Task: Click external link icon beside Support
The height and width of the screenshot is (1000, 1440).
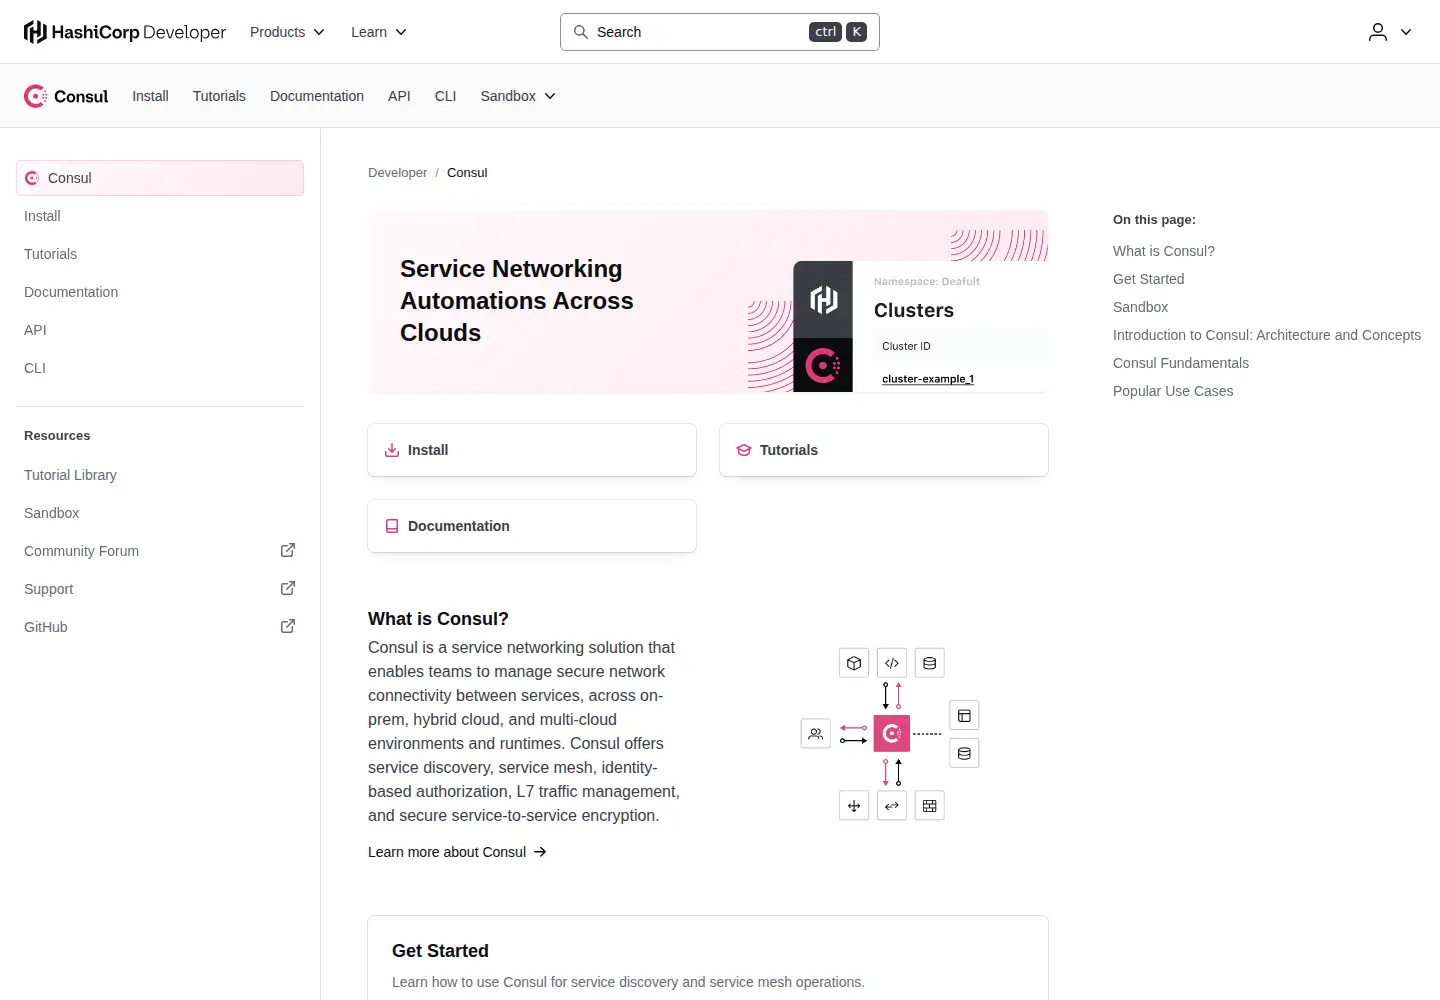Action: (288, 588)
